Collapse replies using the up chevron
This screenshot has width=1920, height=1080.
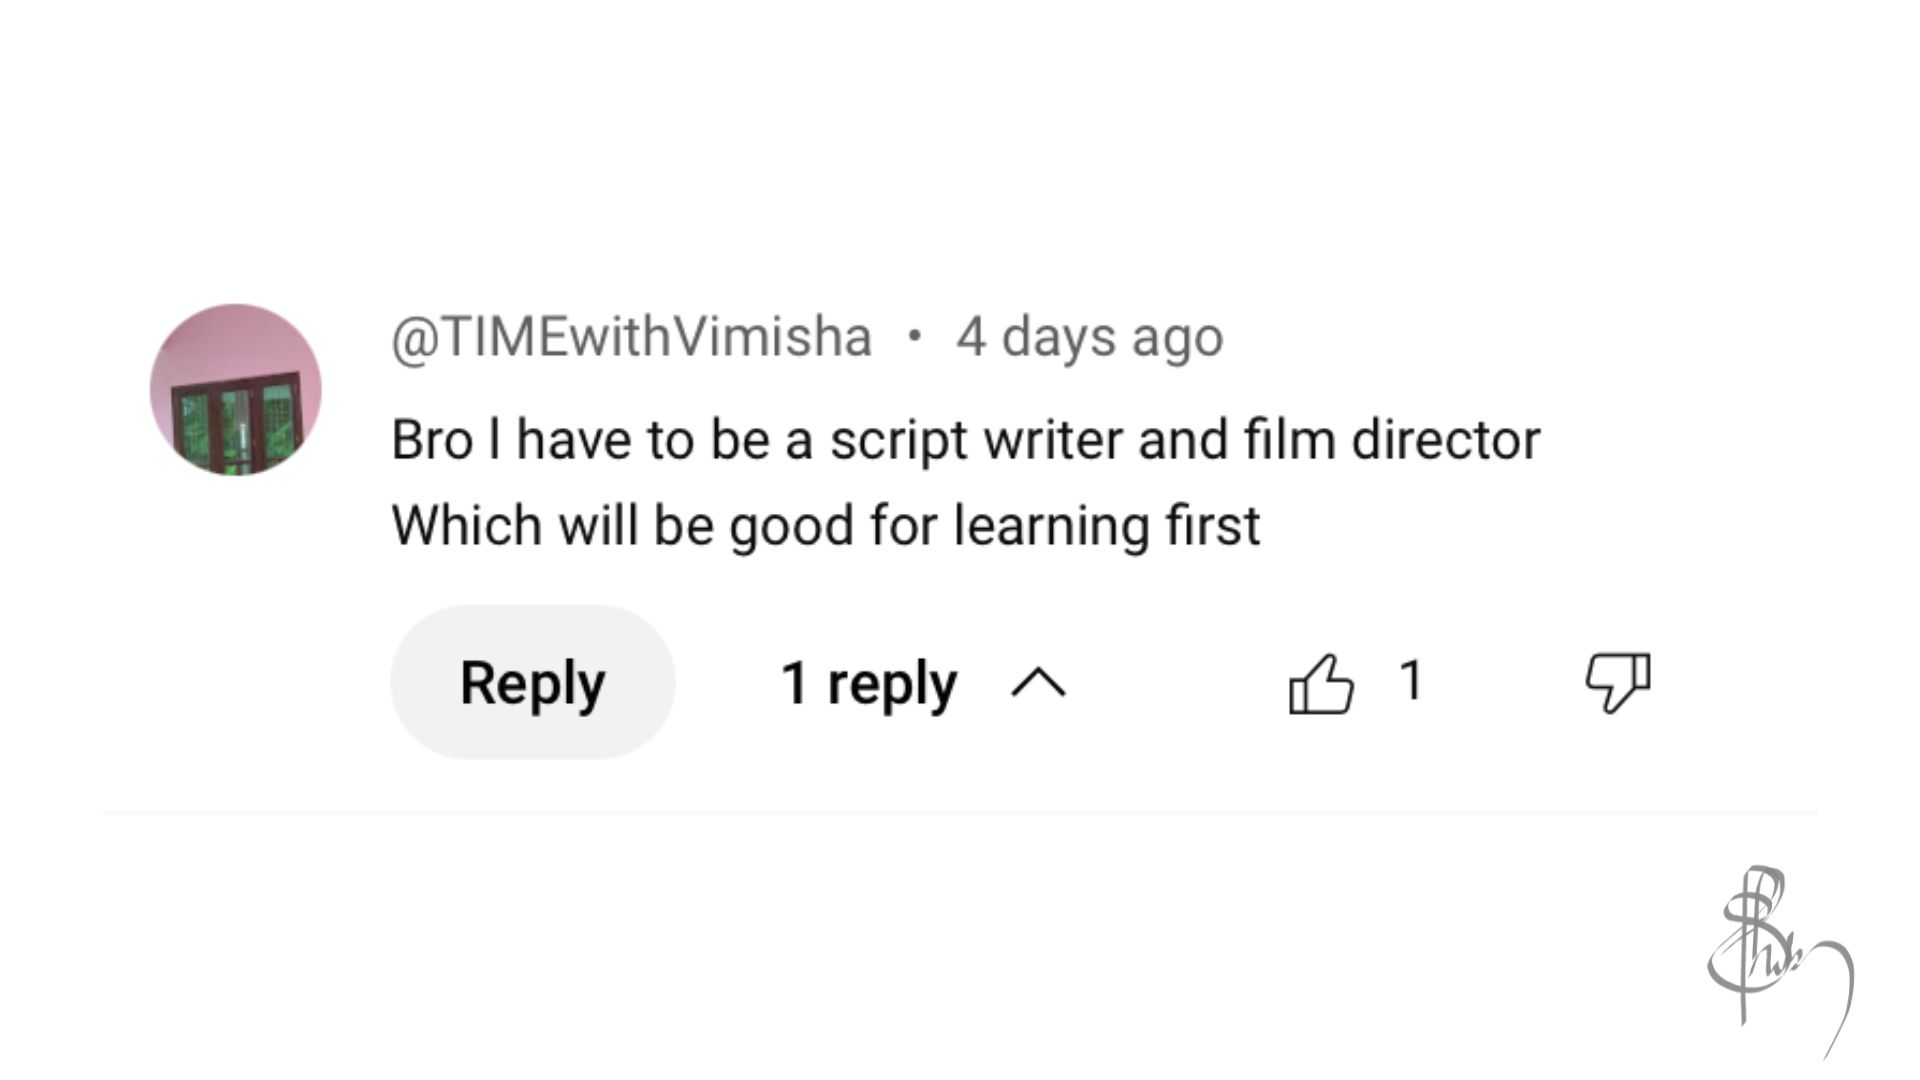coord(1038,684)
